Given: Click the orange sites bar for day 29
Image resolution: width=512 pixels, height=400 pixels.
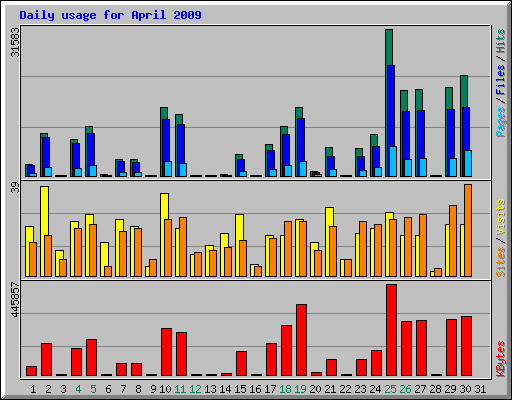Looking at the screenshot, I should pos(453,241).
